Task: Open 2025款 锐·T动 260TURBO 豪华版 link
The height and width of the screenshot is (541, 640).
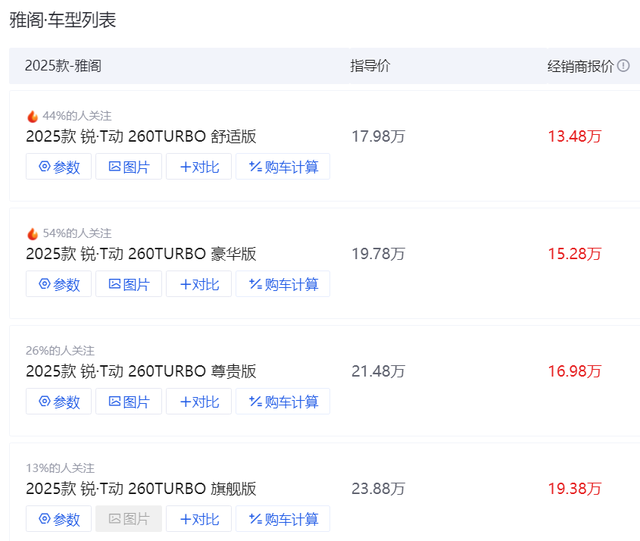Action: click(141, 254)
